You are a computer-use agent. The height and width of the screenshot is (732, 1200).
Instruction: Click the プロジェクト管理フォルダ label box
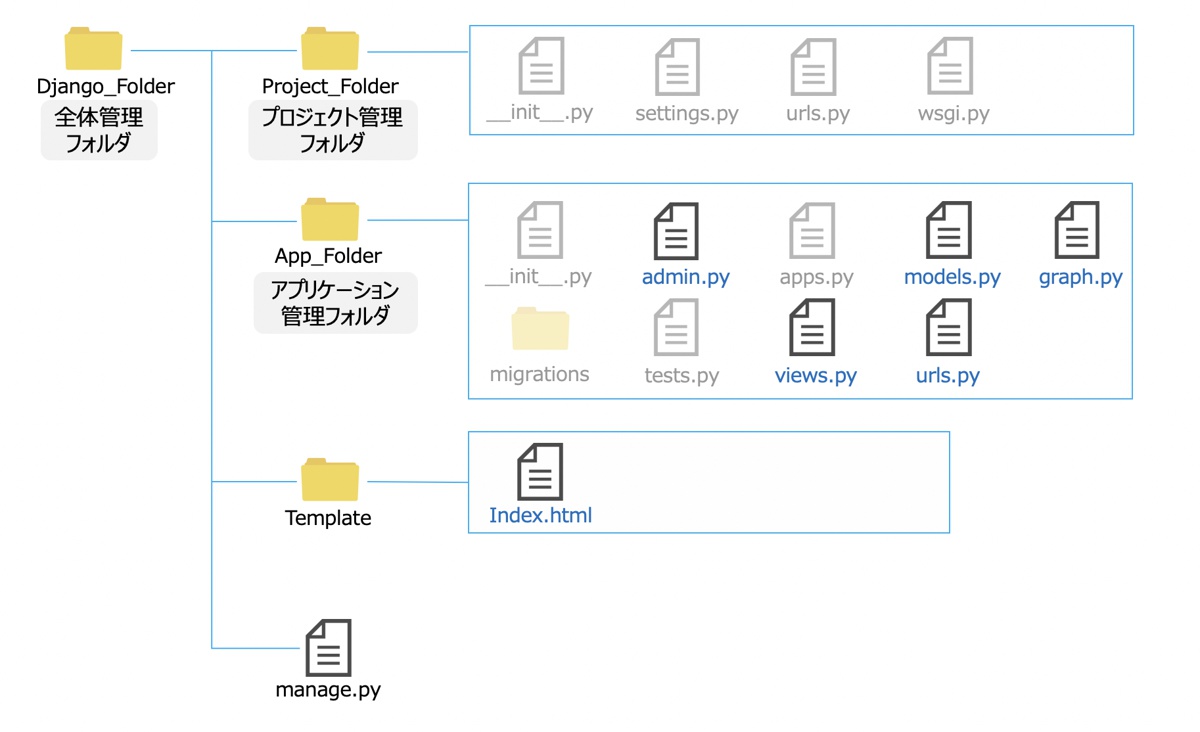coord(332,130)
